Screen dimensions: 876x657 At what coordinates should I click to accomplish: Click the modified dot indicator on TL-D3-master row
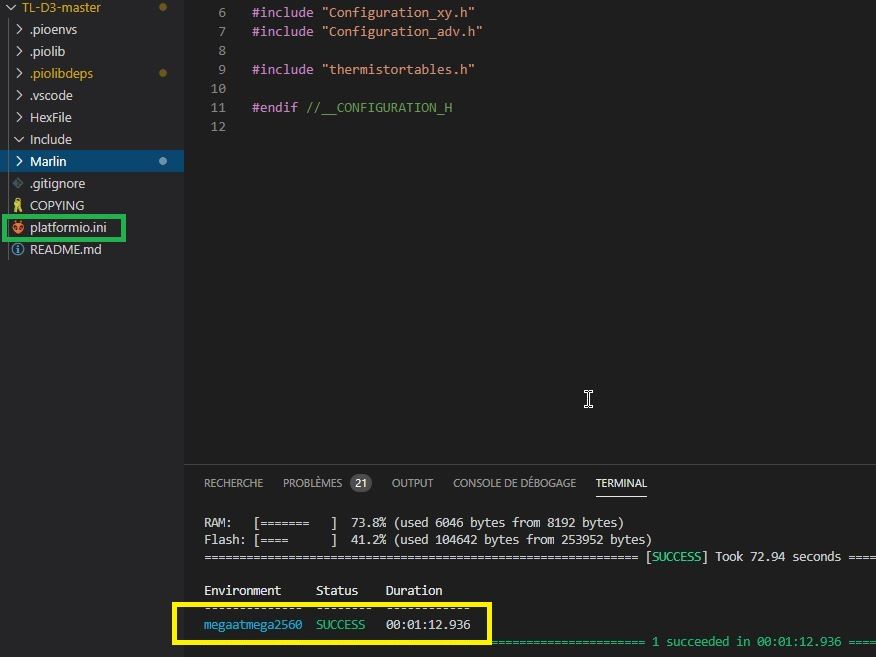tap(163, 7)
